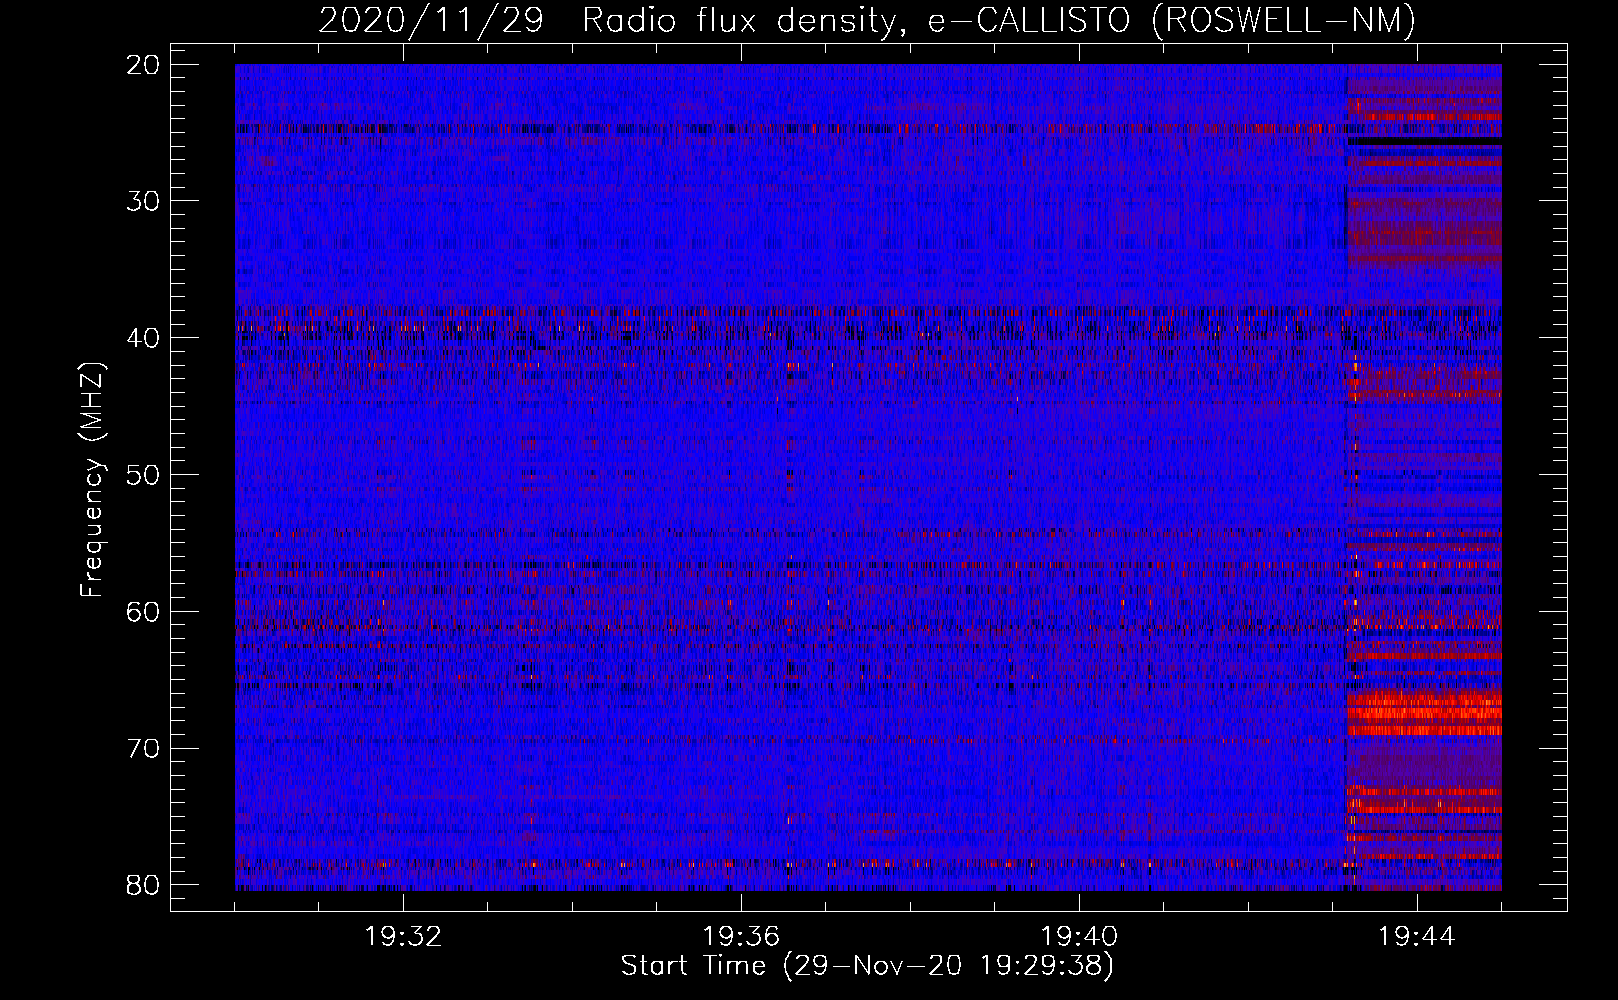Click the 60 MHz frequency tick label
1618x1000 pixels.
point(144,611)
